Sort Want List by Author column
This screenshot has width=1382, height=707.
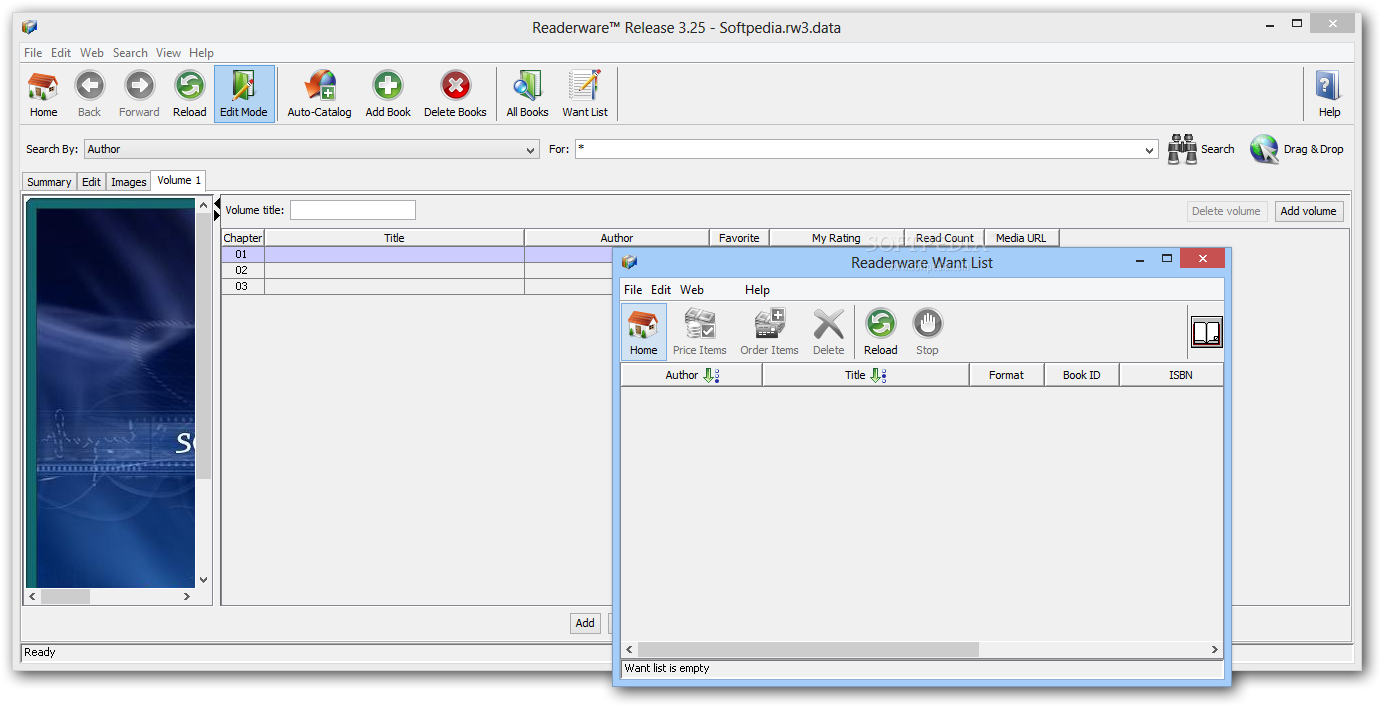691,375
